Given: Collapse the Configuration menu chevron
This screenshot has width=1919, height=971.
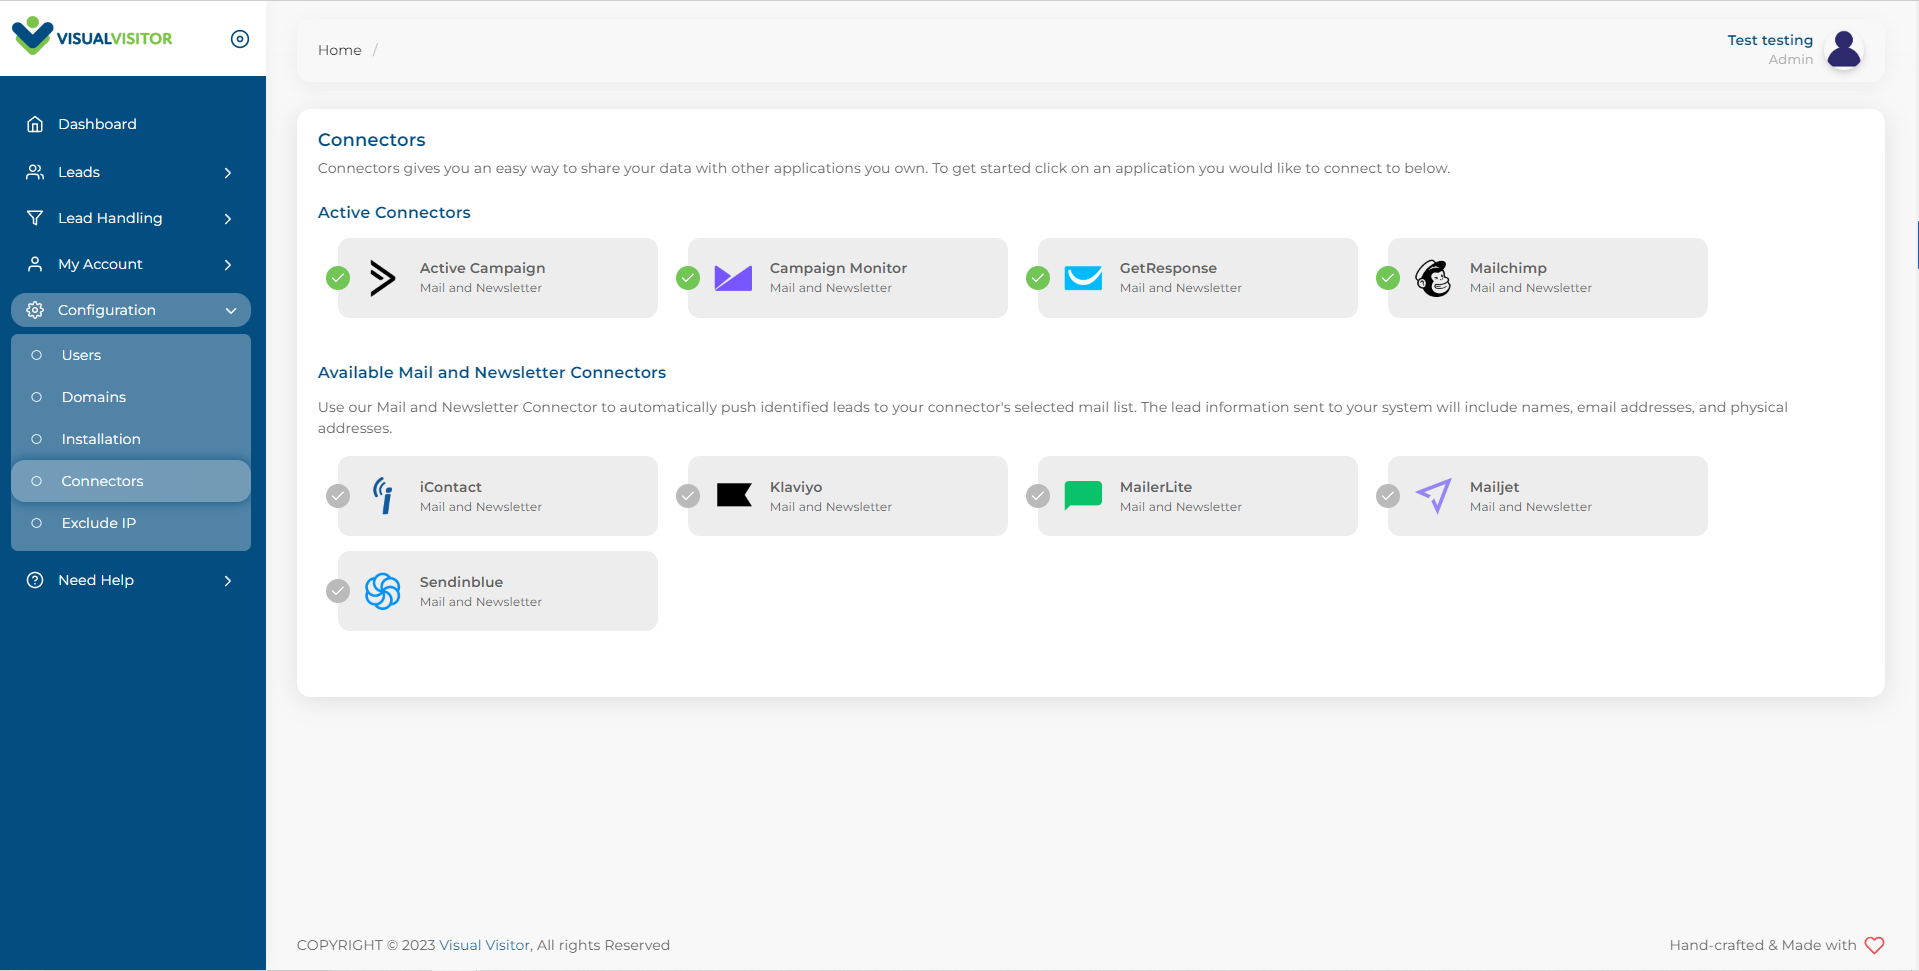Looking at the screenshot, I should [231, 311].
